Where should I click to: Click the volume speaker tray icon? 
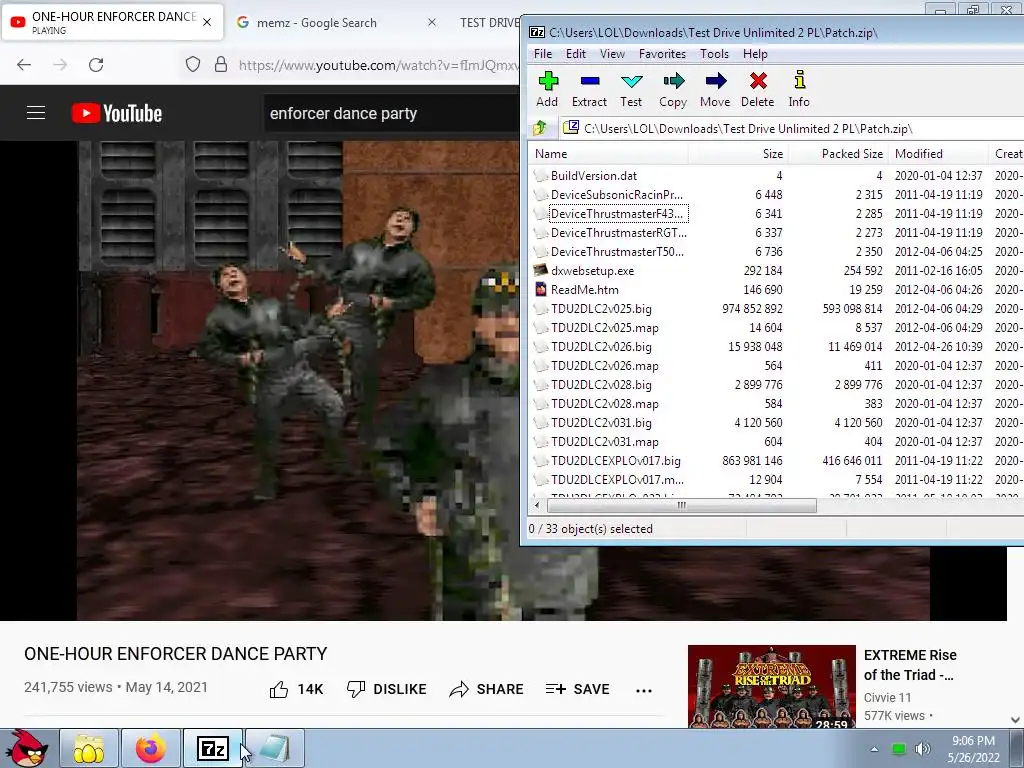point(923,749)
